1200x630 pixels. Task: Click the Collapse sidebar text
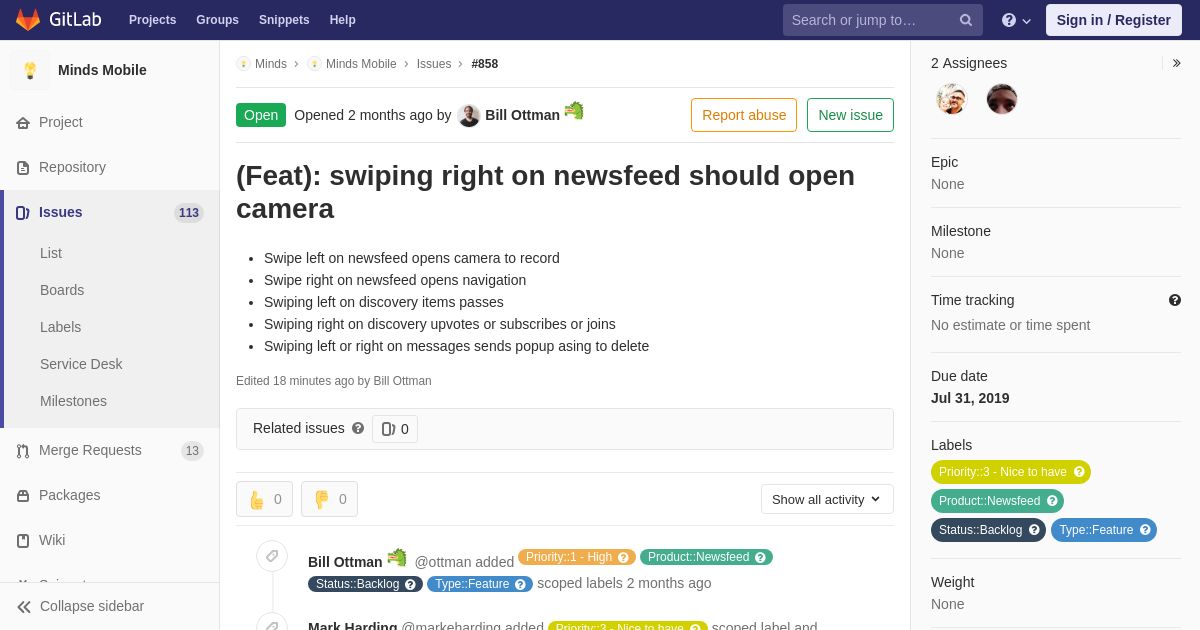(x=92, y=606)
